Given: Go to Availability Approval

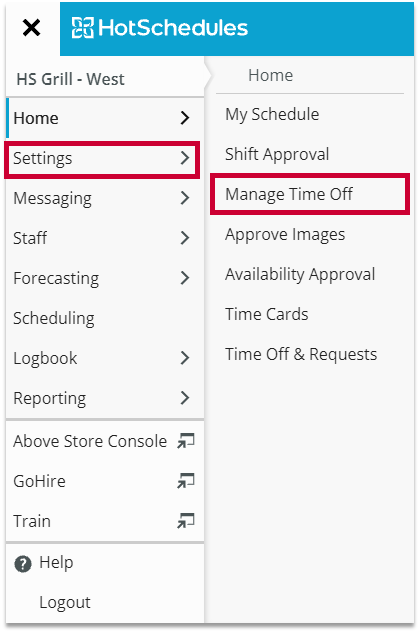Looking at the screenshot, I should point(300,275).
